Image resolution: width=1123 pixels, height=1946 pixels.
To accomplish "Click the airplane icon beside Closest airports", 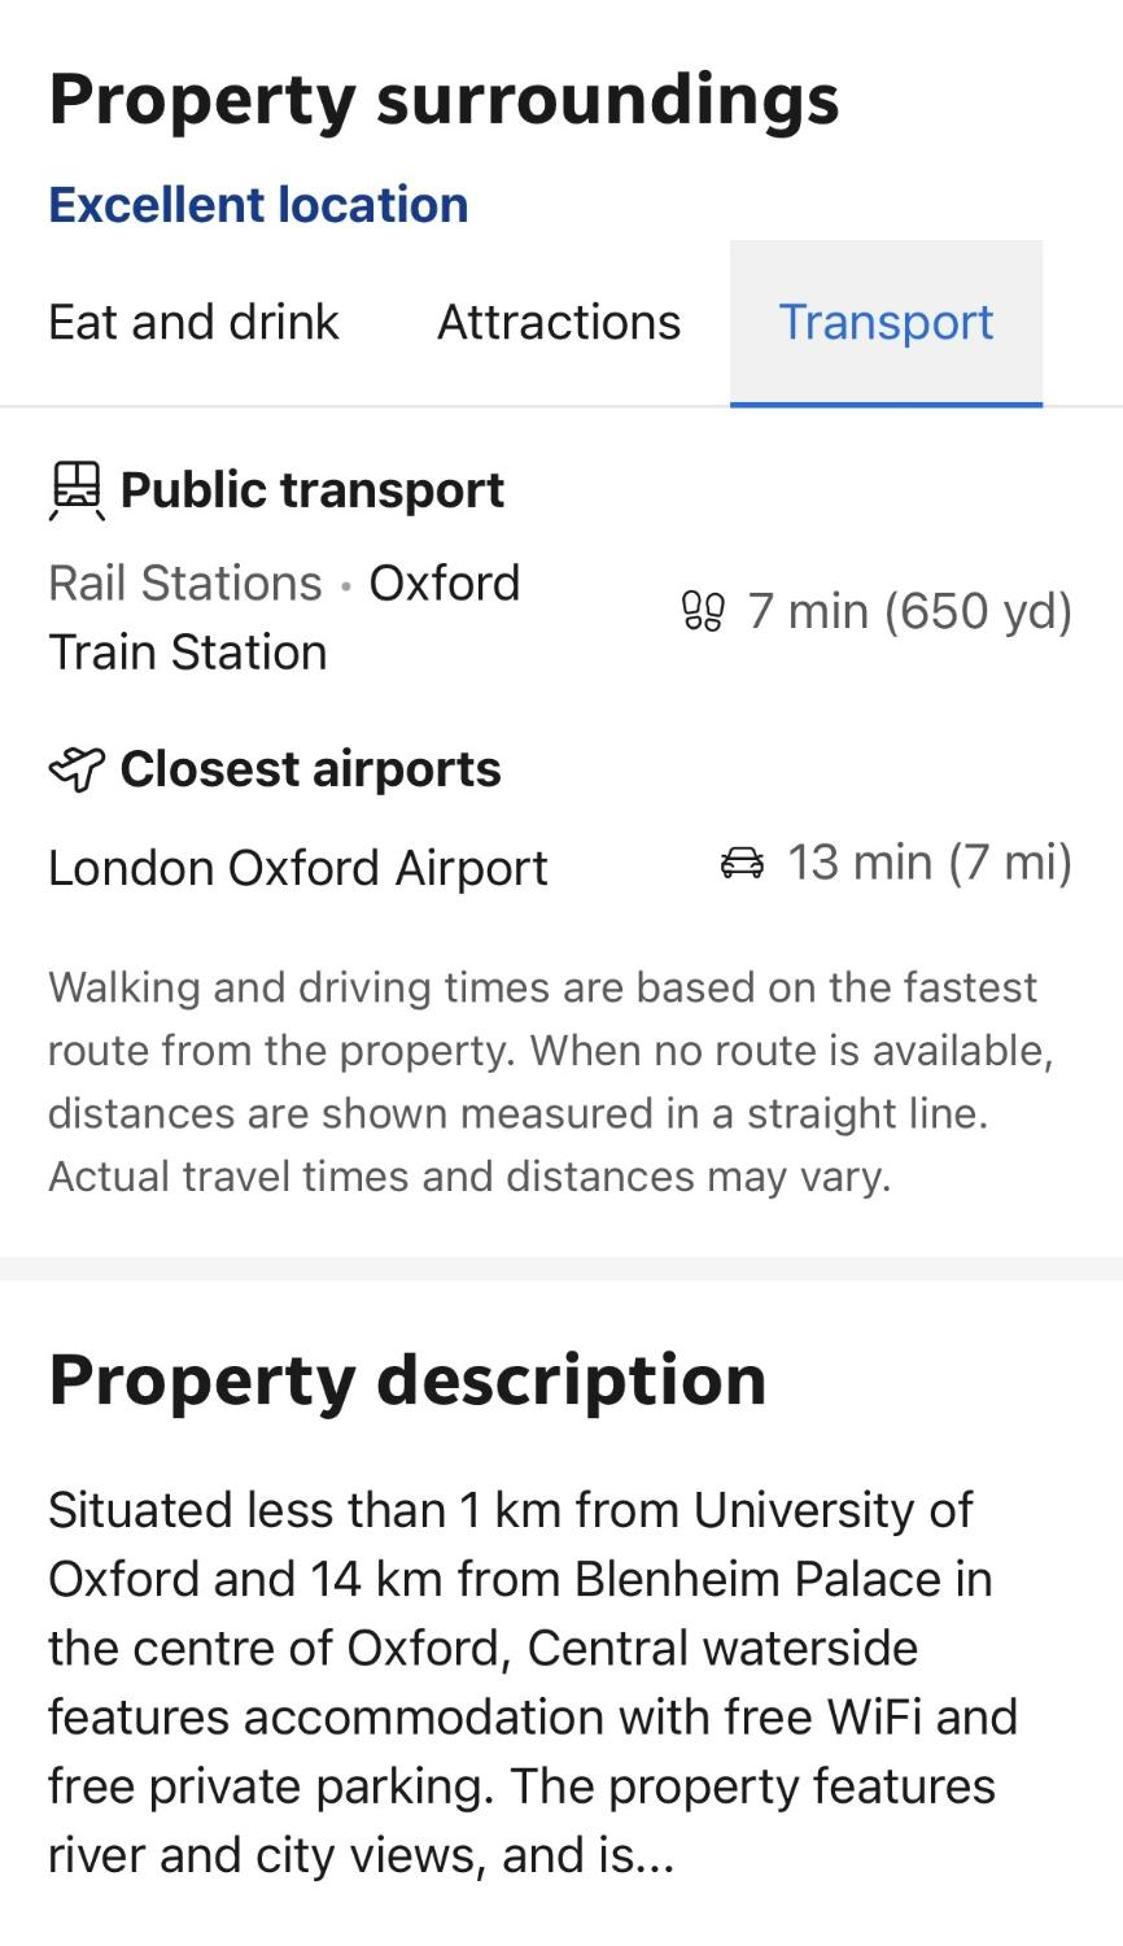I will [x=76, y=769].
